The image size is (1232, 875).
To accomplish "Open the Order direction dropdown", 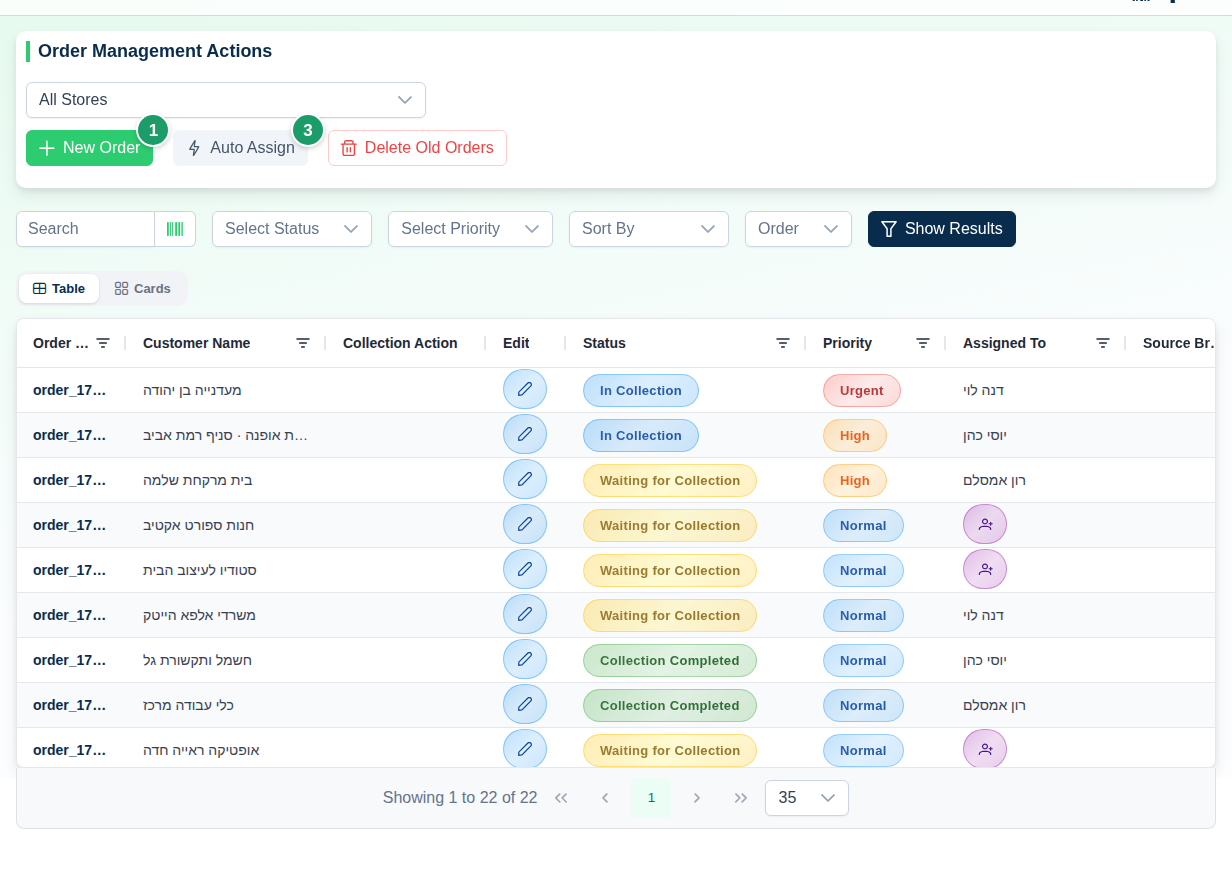I will click(x=798, y=229).
